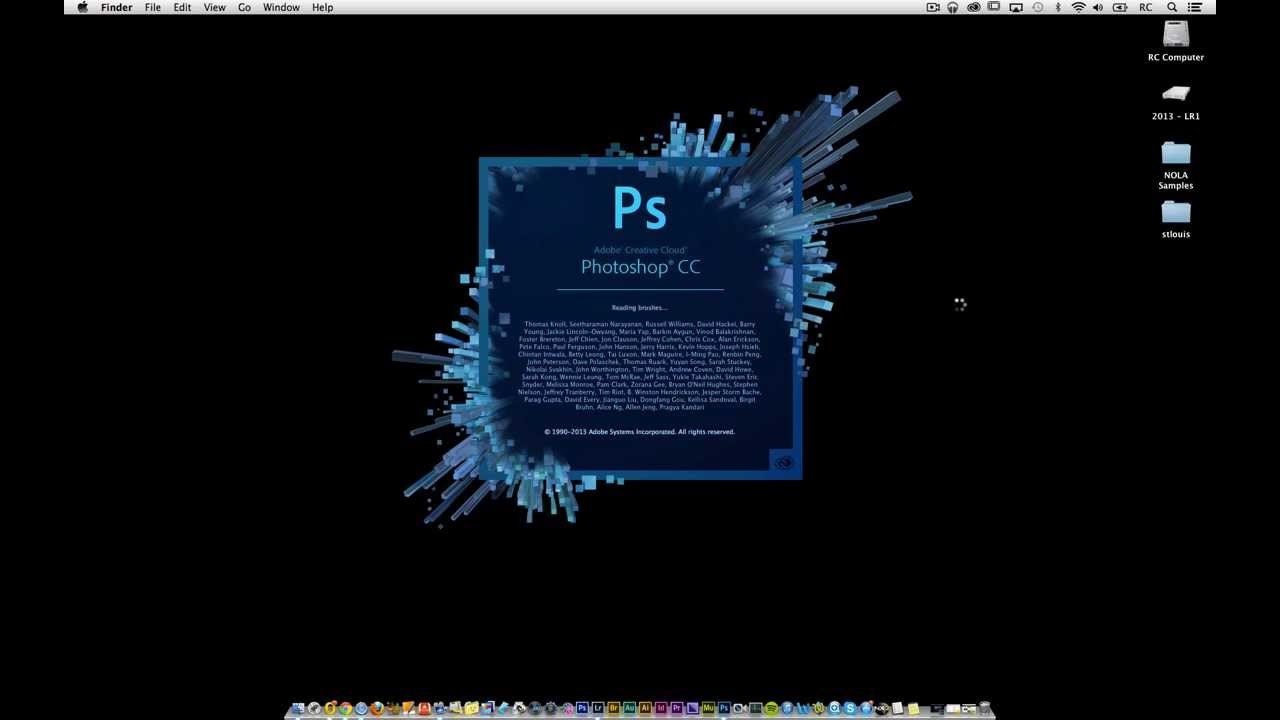Start Premiere Pro from the Dock
Viewport: 1280px width, 720px height.
[676, 709]
